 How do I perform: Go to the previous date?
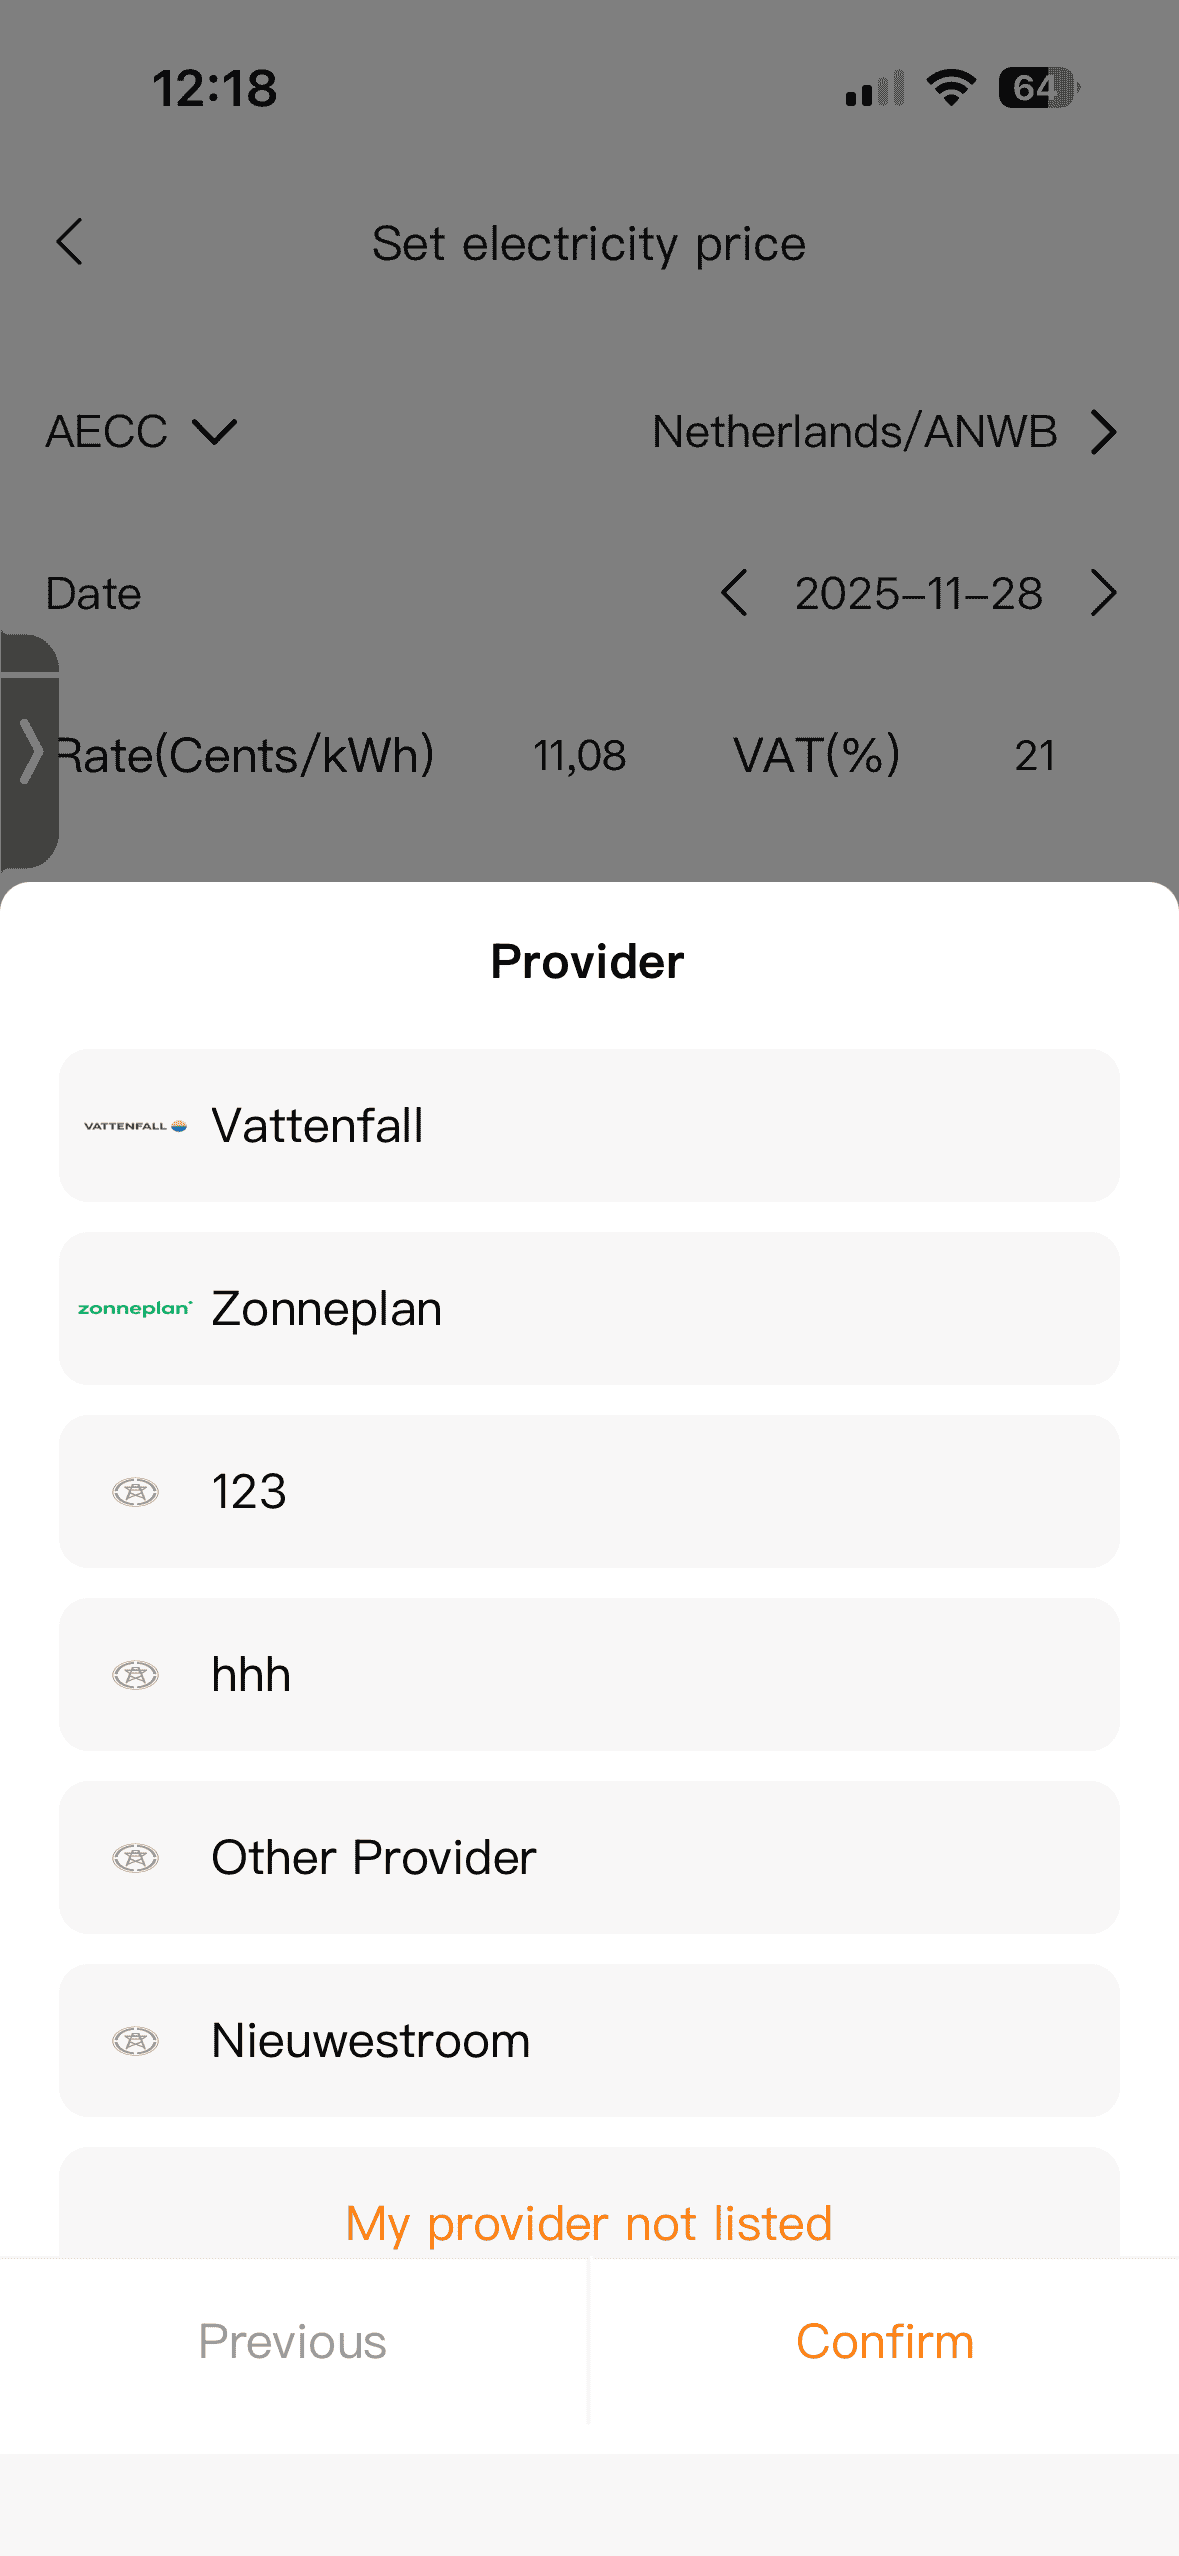click(735, 593)
